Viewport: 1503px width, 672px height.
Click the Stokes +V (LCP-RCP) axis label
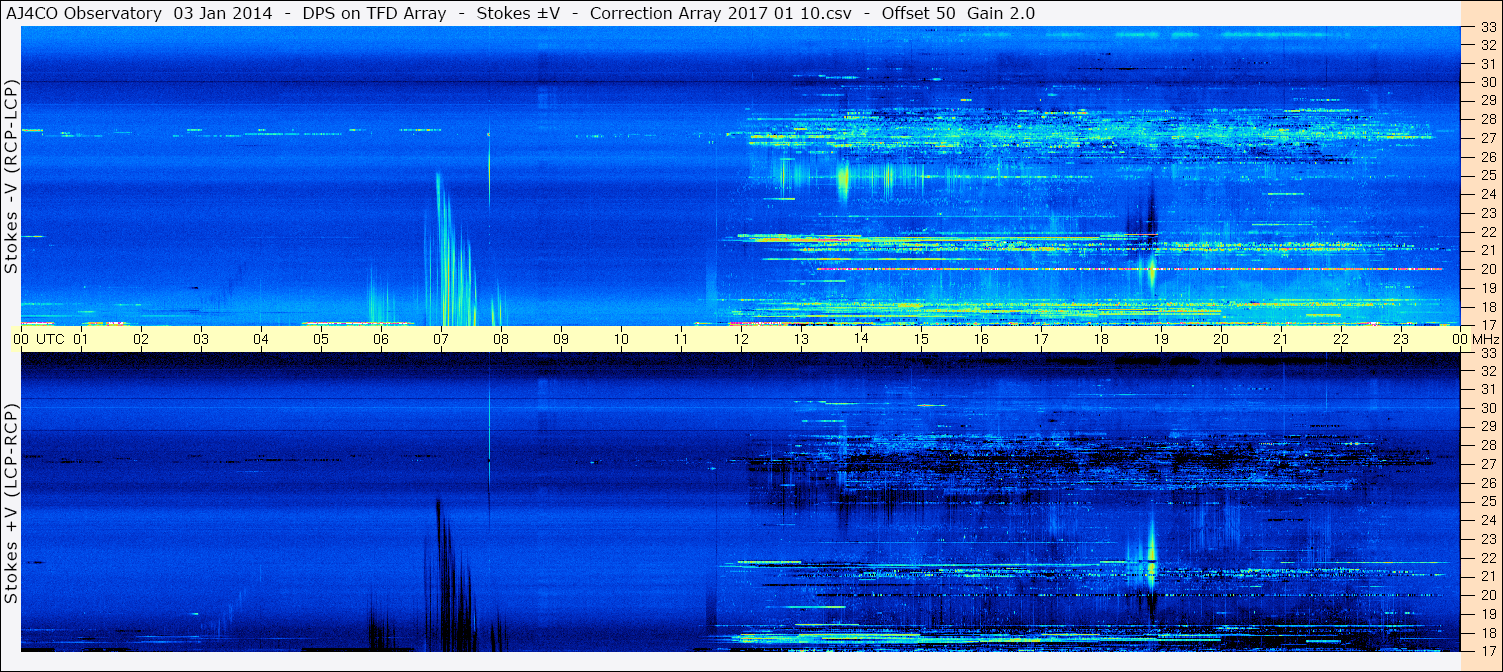pos(11,504)
